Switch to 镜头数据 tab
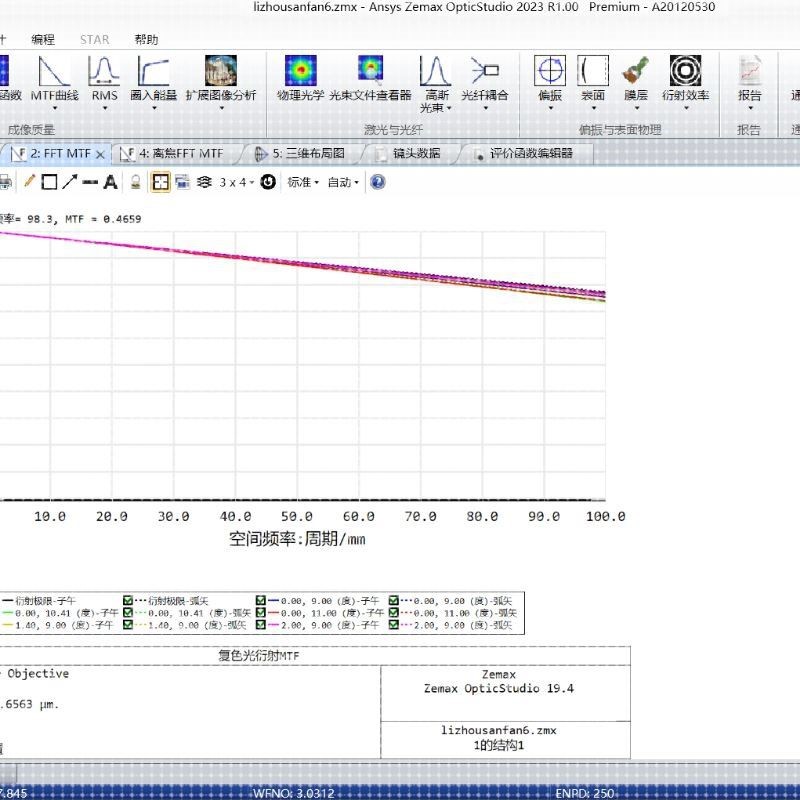Screen dimensions: 800x800 411,154
